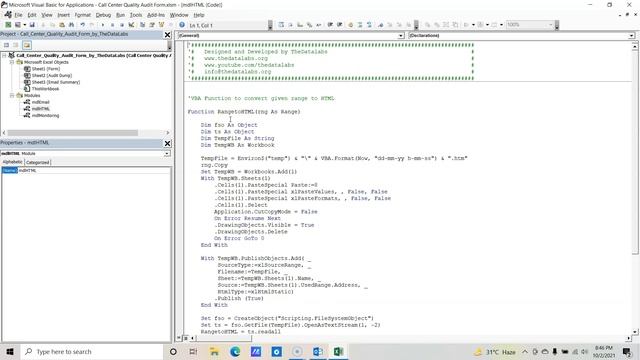Click the code window vertical scrollbar
This screenshot has height=360, width=640.
[x=635, y=151]
